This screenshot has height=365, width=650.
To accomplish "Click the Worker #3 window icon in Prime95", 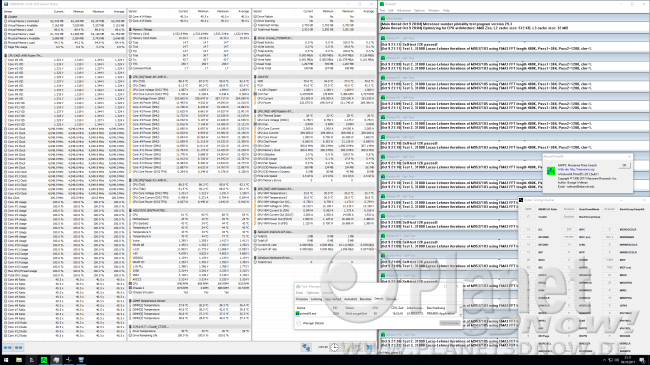I will point(383,78).
